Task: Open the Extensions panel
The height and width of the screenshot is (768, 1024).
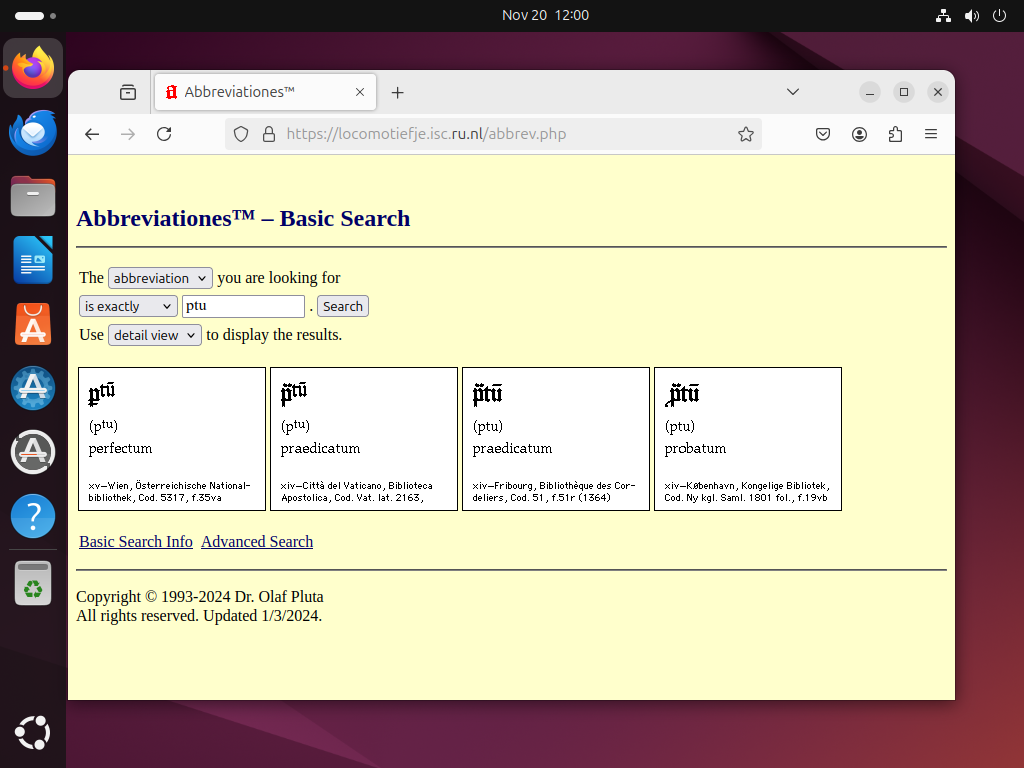Action: pos(895,134)
